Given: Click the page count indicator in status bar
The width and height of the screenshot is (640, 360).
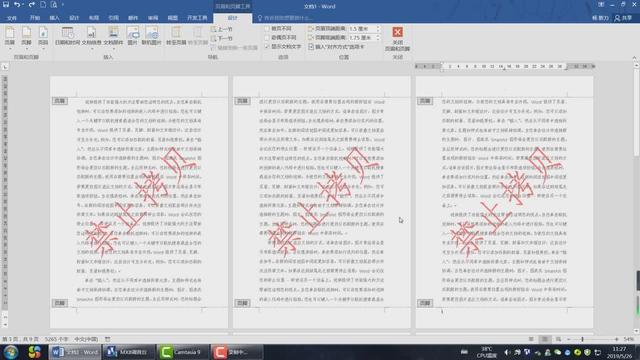Looking at the screenshot, I should point(20,339).
